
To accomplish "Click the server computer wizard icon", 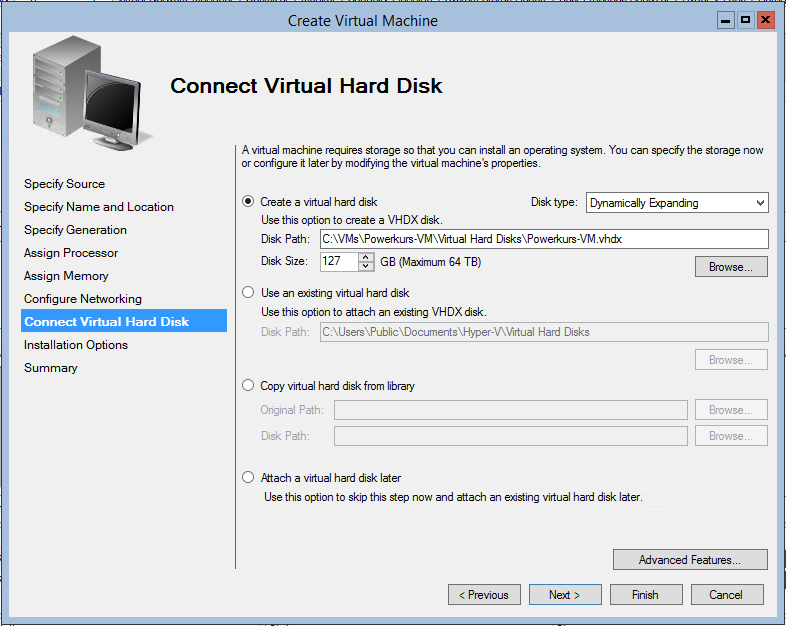I will tap(92, 93).
